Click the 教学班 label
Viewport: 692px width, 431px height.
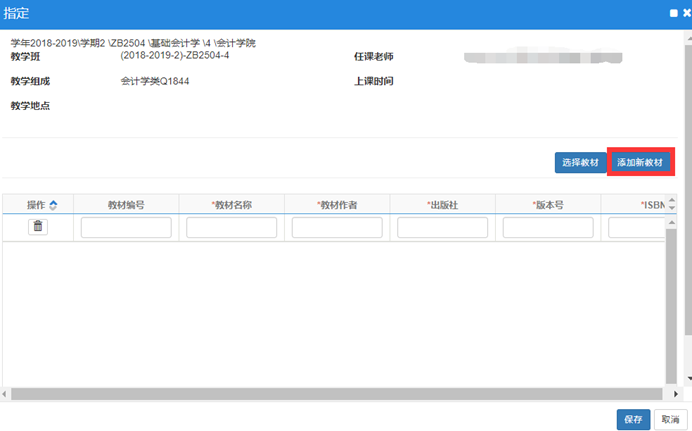[26, 56]
